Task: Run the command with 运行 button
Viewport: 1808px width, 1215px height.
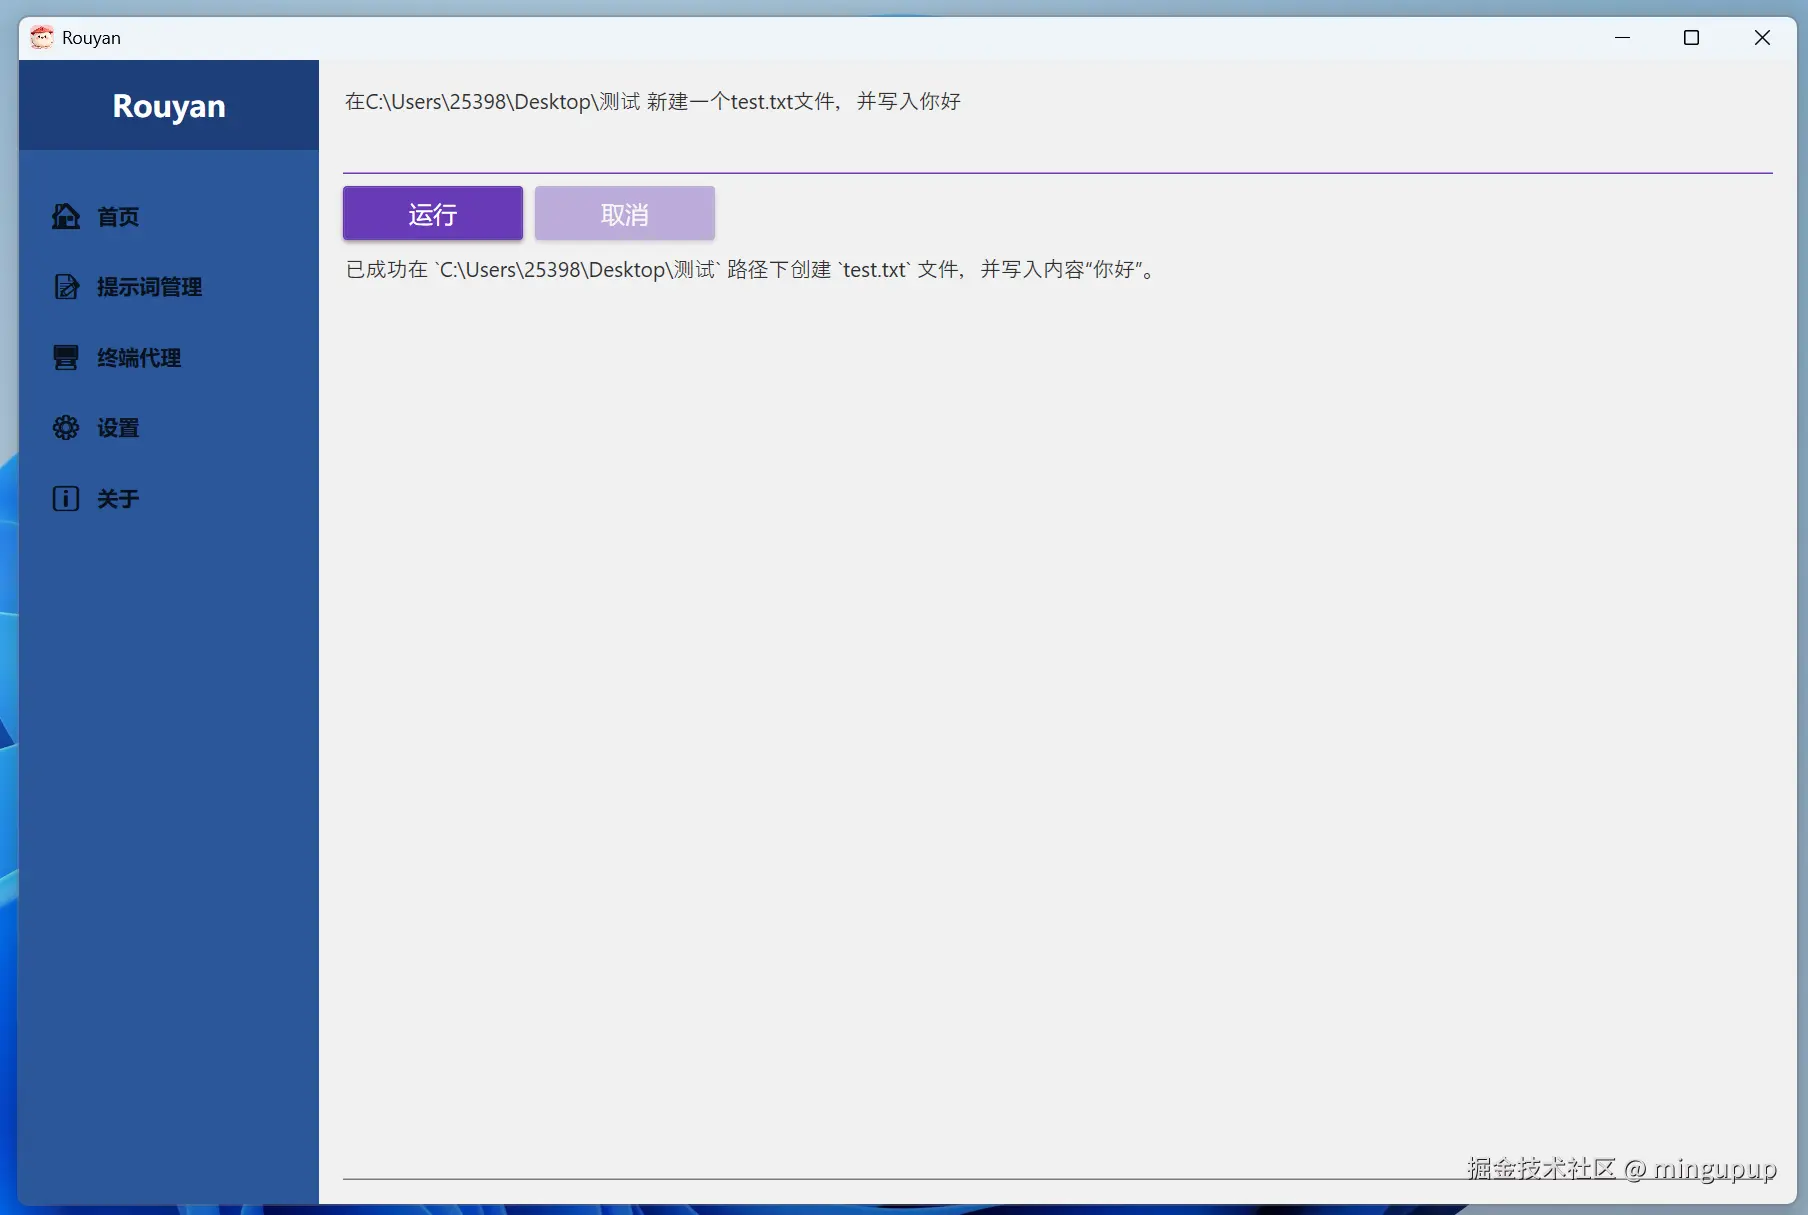Action: (433, 213)
